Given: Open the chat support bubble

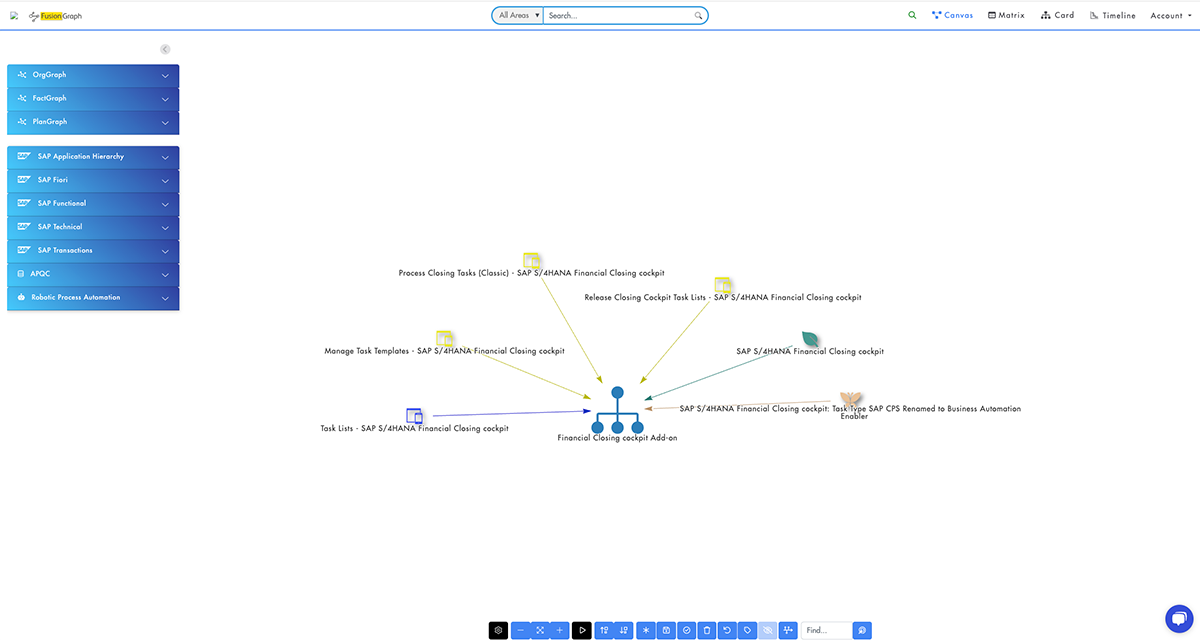Looking at the screenshot, I should (x=1181, y=618).
